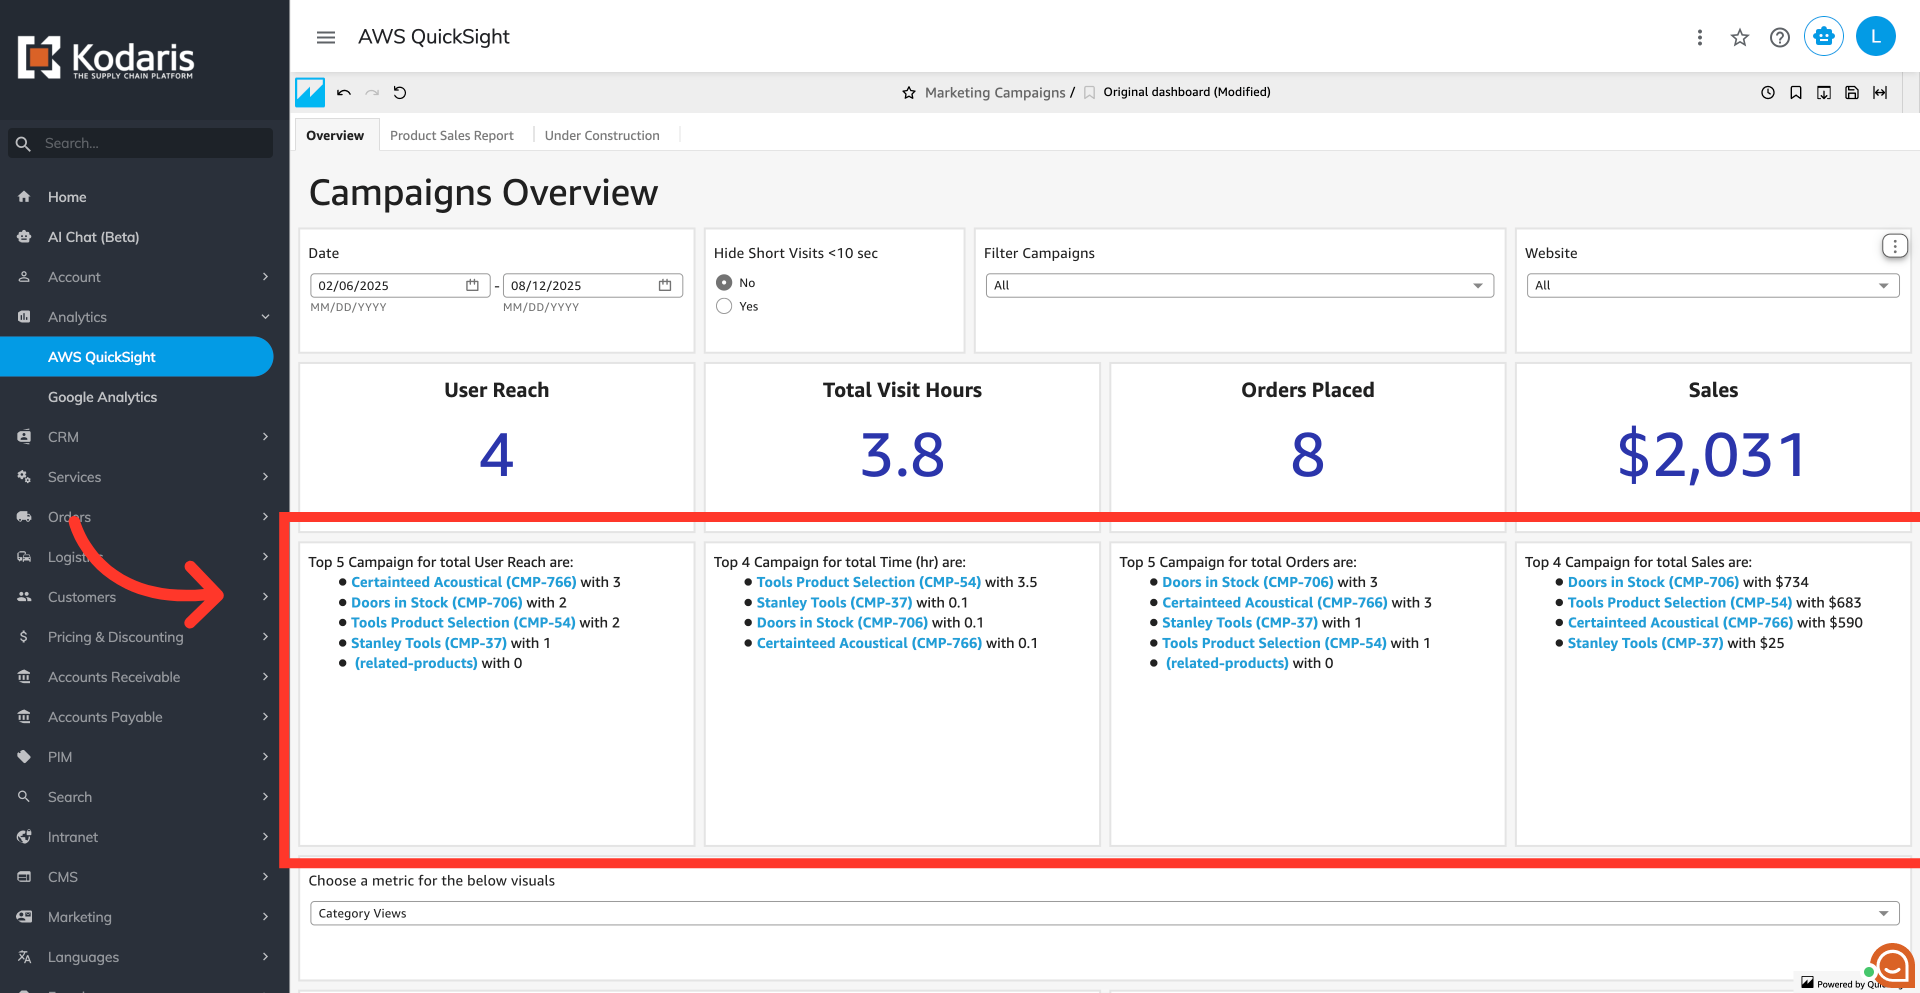Open the schedule clock icon in toolbar
Viewport: 1920px width, 993px height.
[1768, 93]
